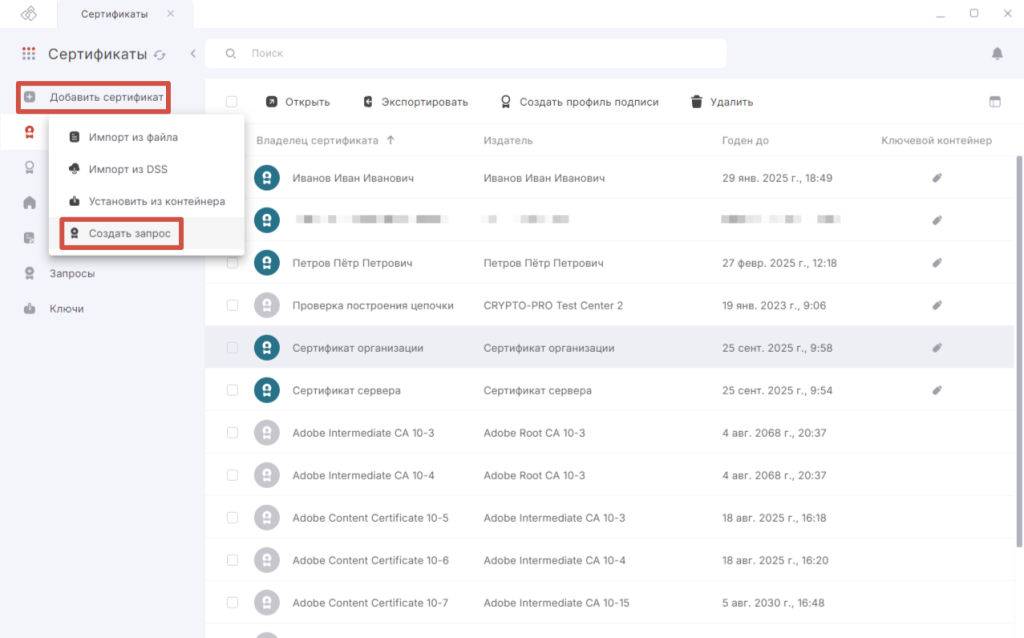Click issuer CRYPTO-PRO Test Center 2

point(553,305)
